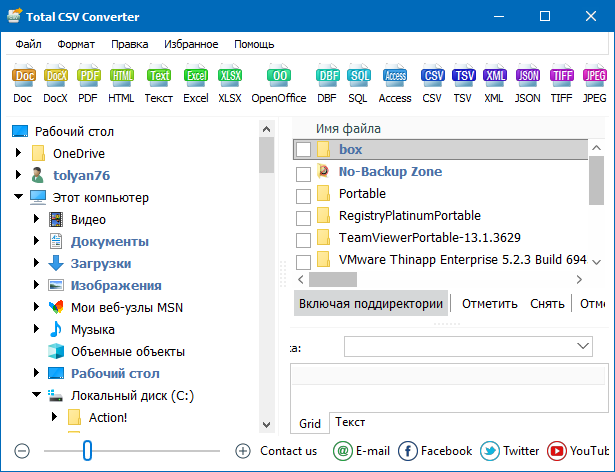This screenshot has width=615, height=472.
Task: Select the PDF conversion format icon
Action: click(89, 76)
